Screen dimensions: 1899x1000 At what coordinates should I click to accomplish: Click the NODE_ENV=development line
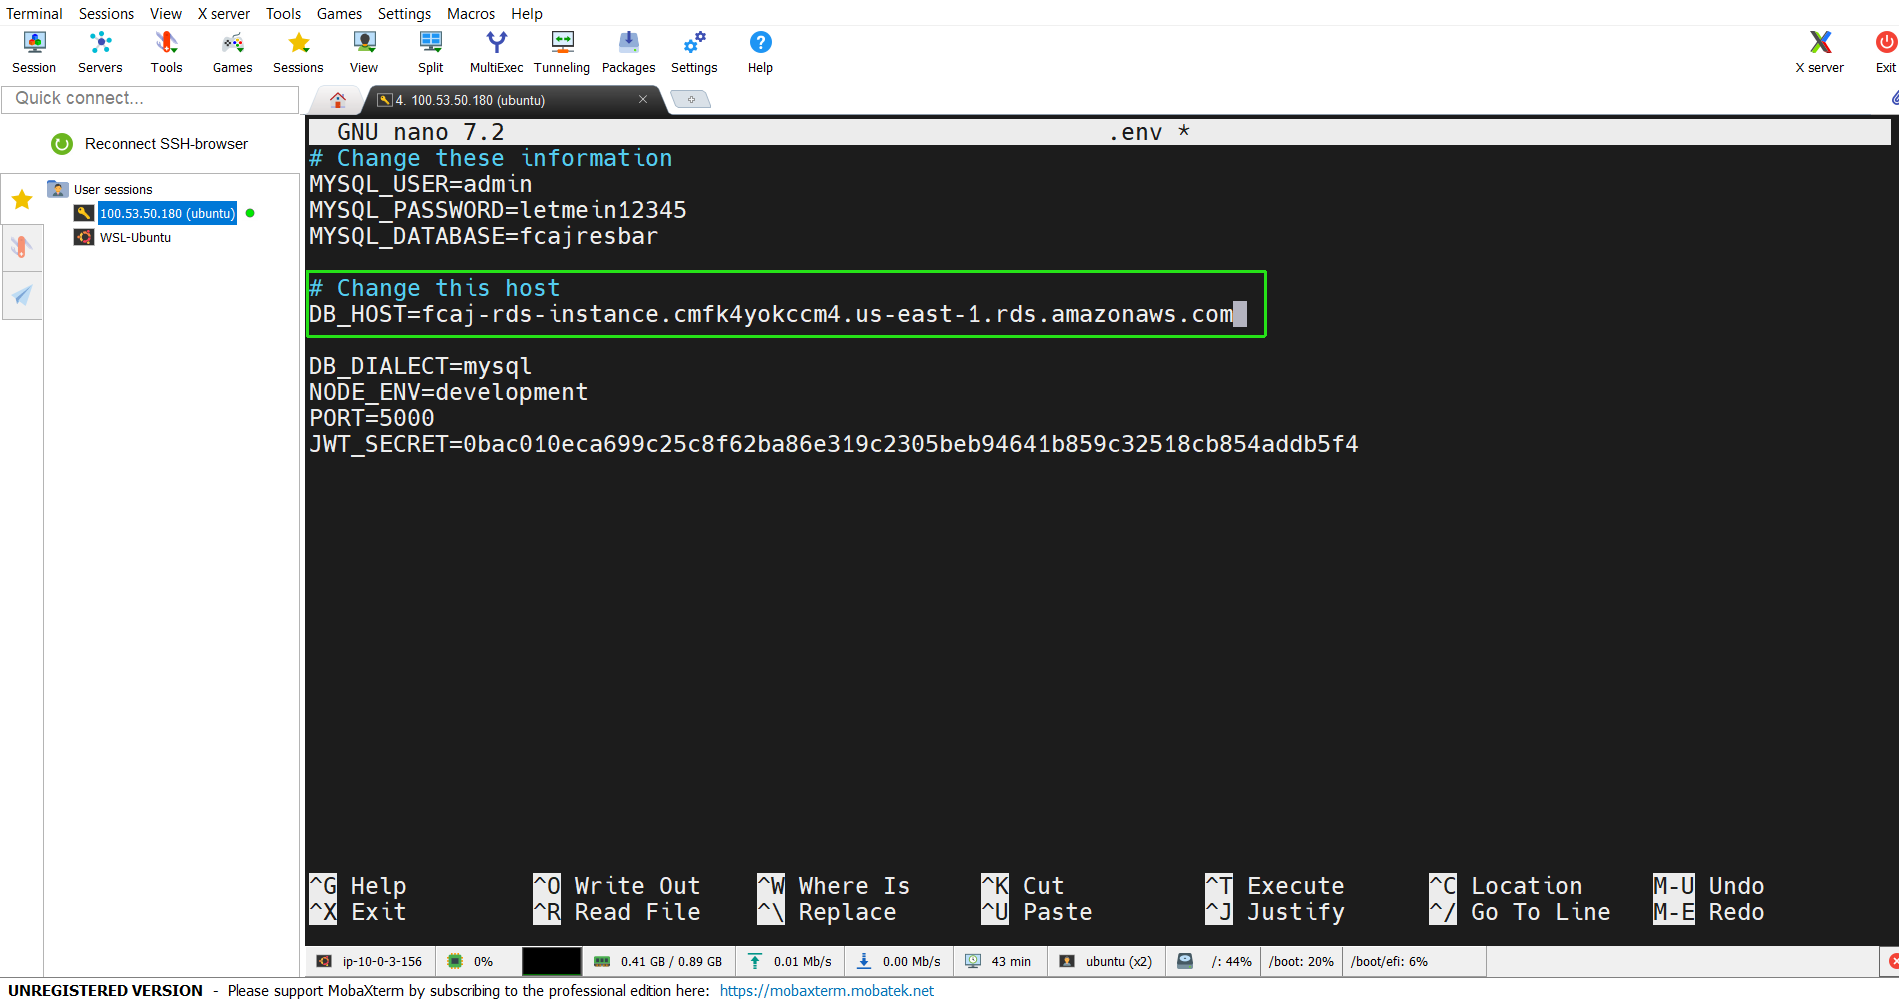click(448, 392)
